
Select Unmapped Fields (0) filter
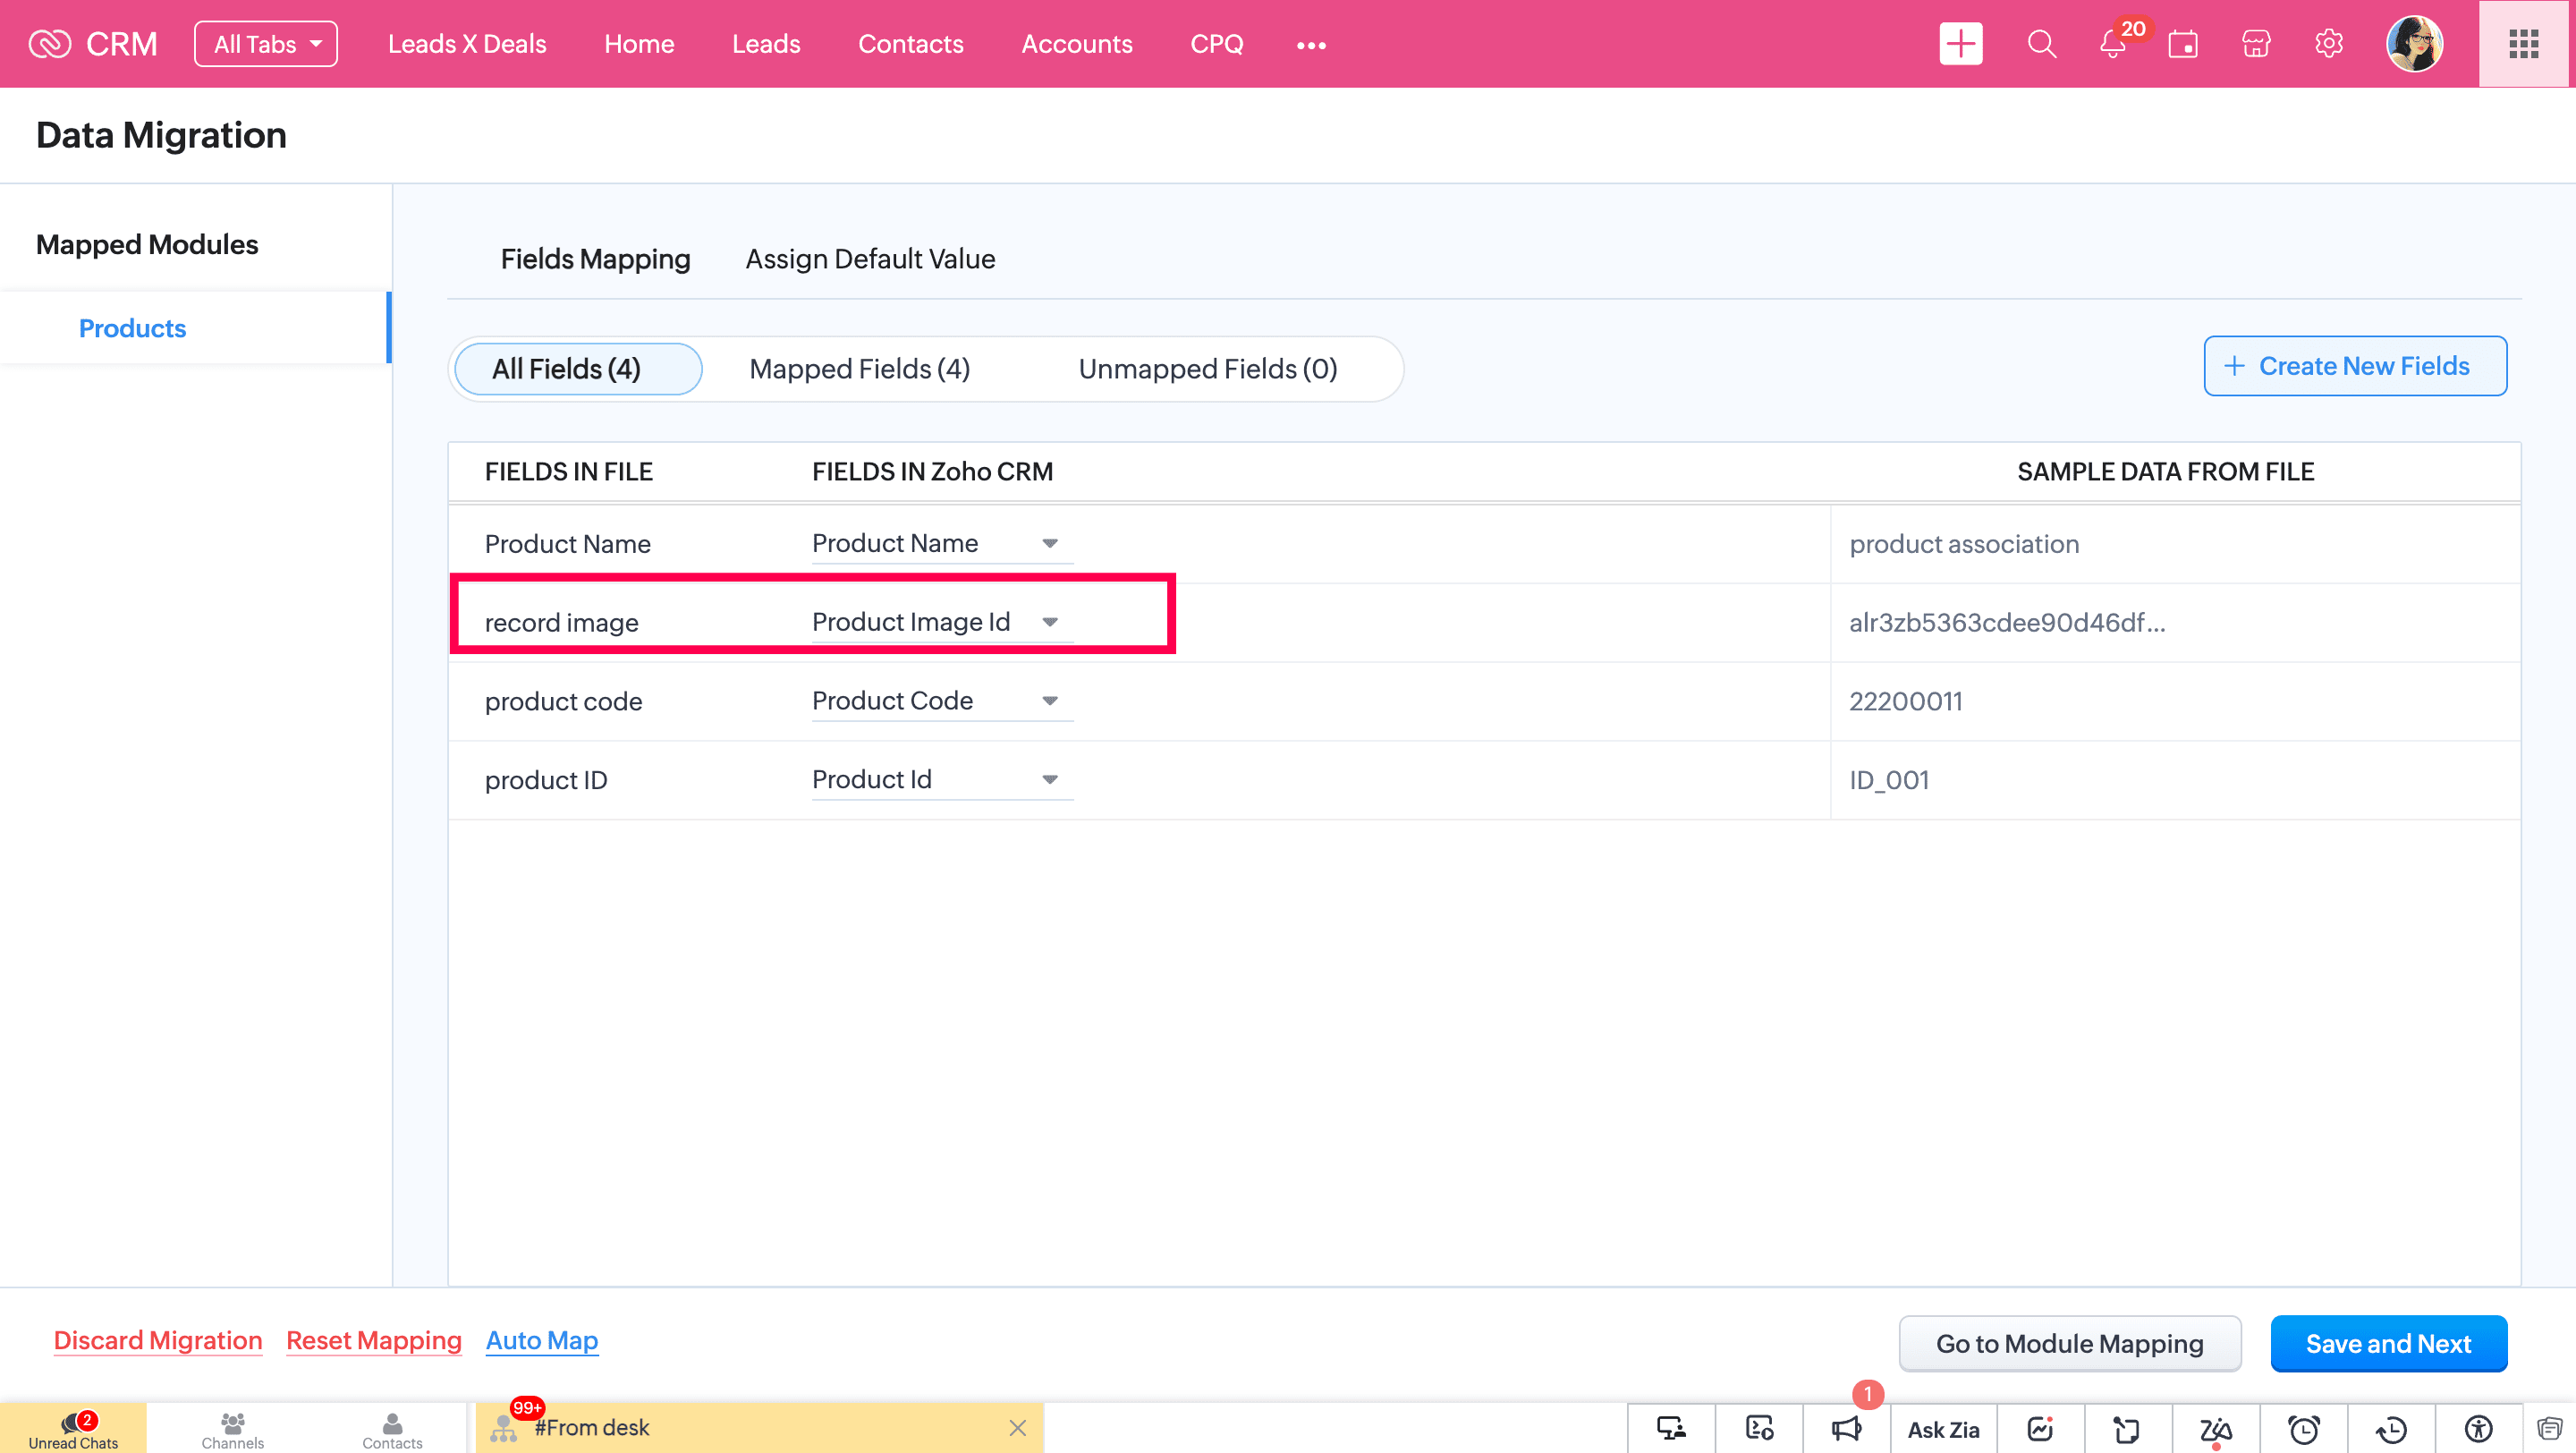coord(1207,369)
